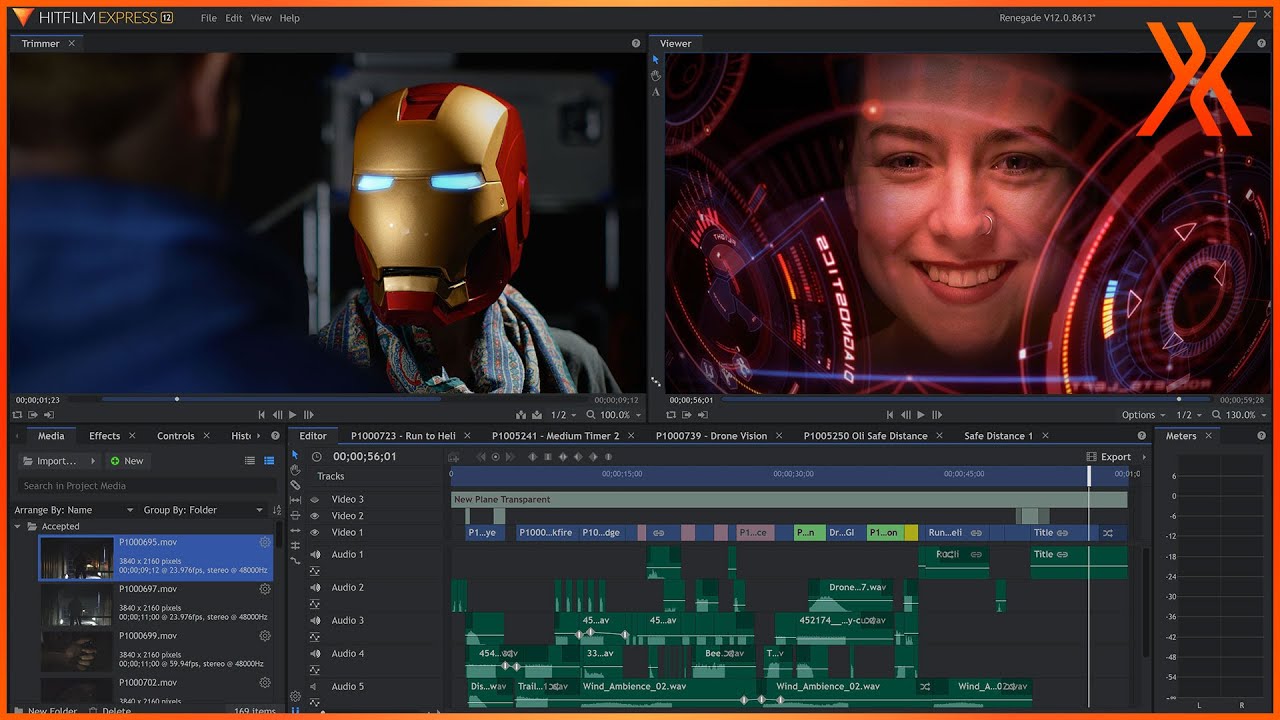Image resolution: width=1280 pixels, height=720 pixels.
Task: Switch to the Effects tab
Action: pyautogui.click(x=104, y=436)
